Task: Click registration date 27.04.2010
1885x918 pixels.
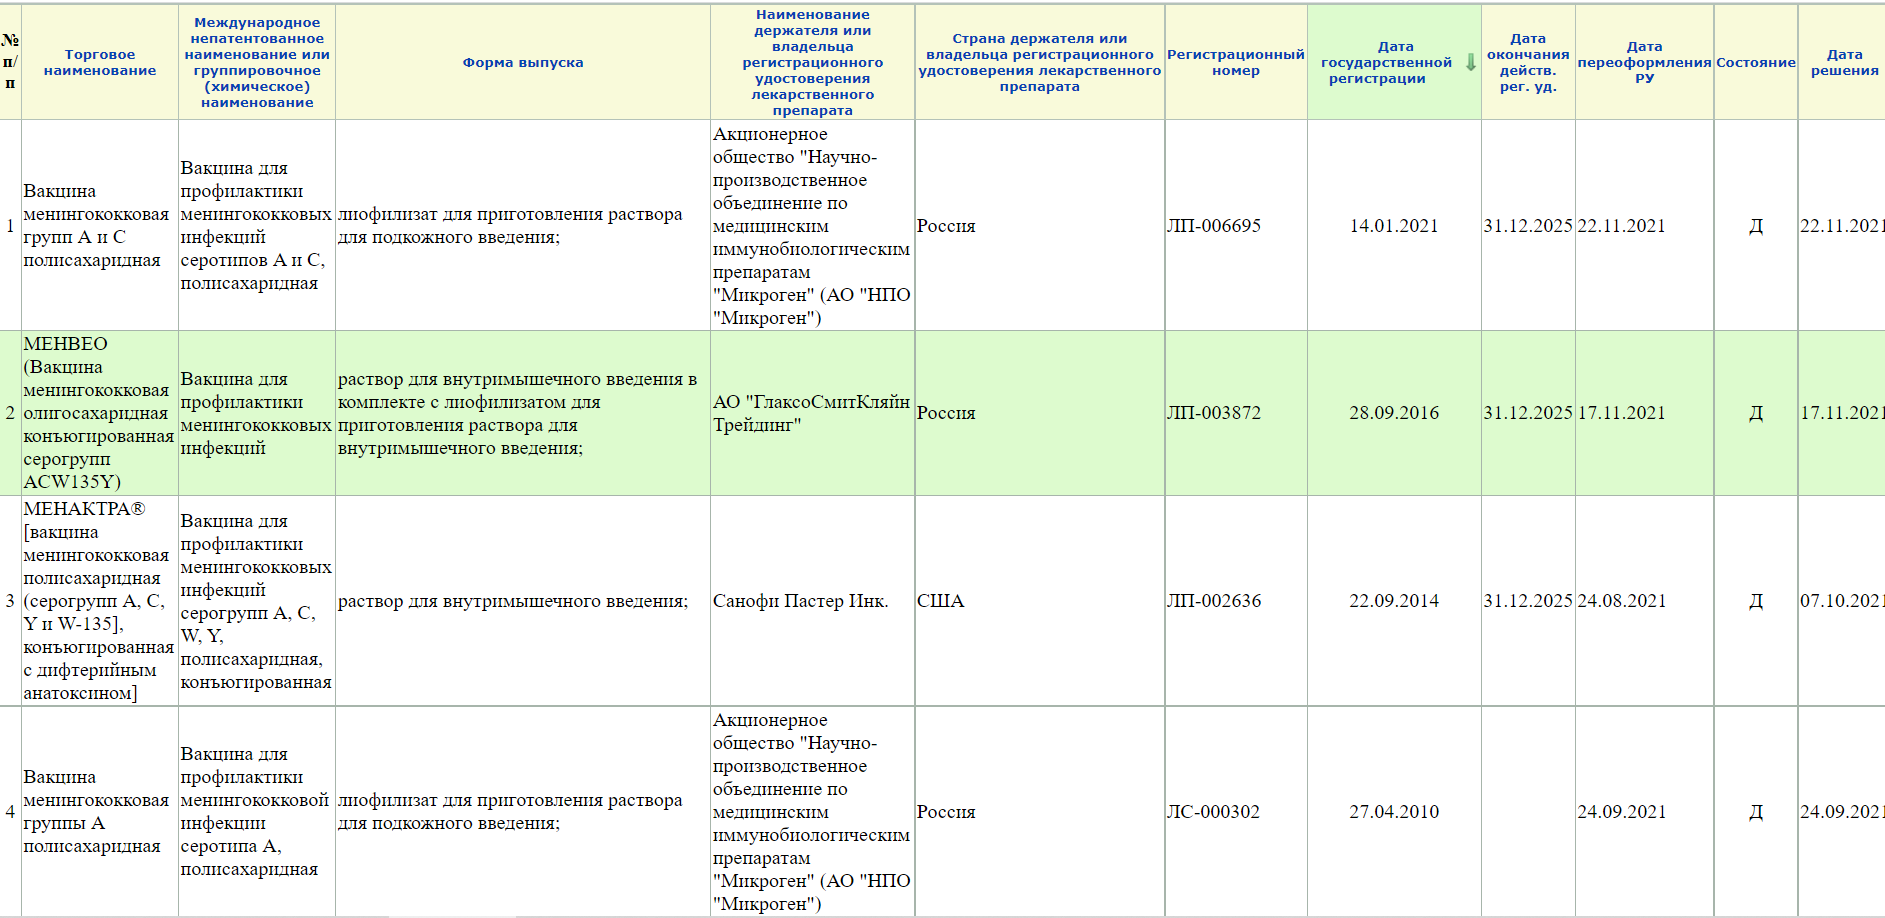Action: (x=1394, y=812)
